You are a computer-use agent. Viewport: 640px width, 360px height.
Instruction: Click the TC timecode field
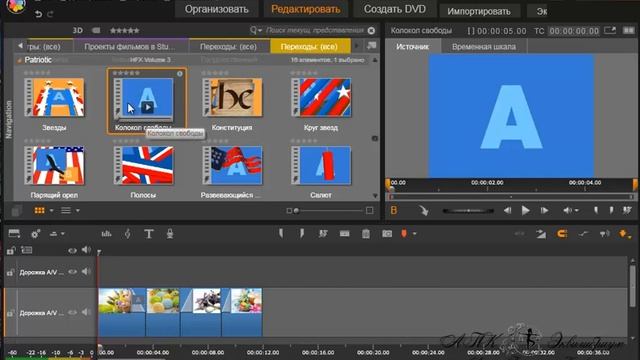point(574,31)
